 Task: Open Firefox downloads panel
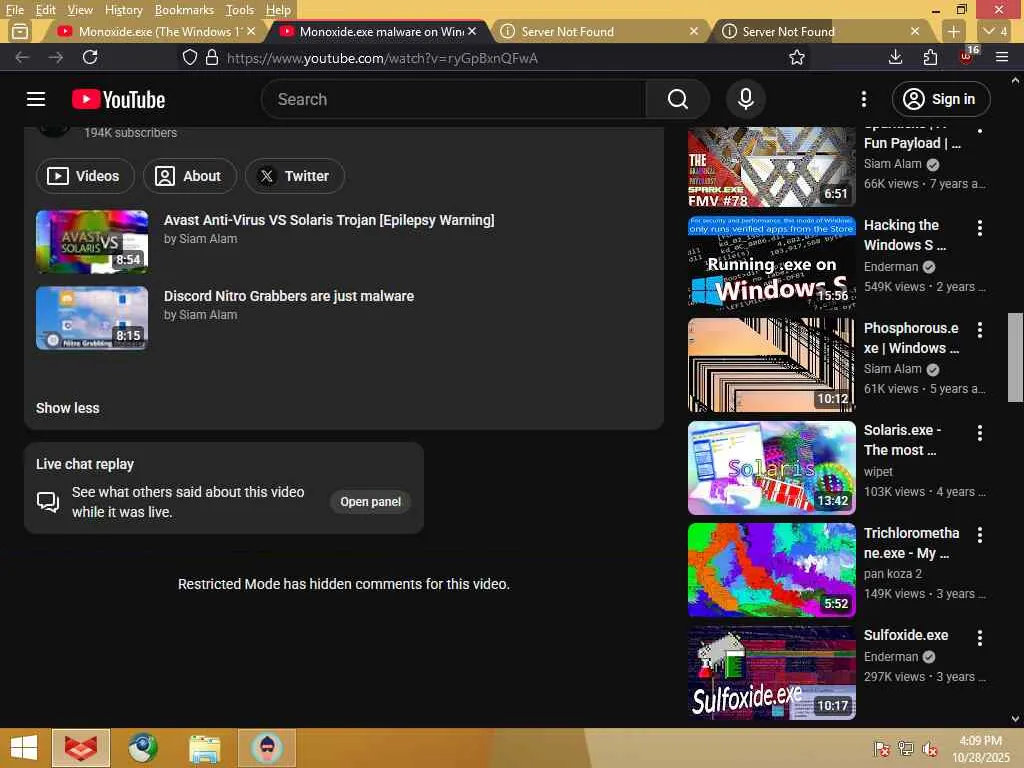[895, 57]
